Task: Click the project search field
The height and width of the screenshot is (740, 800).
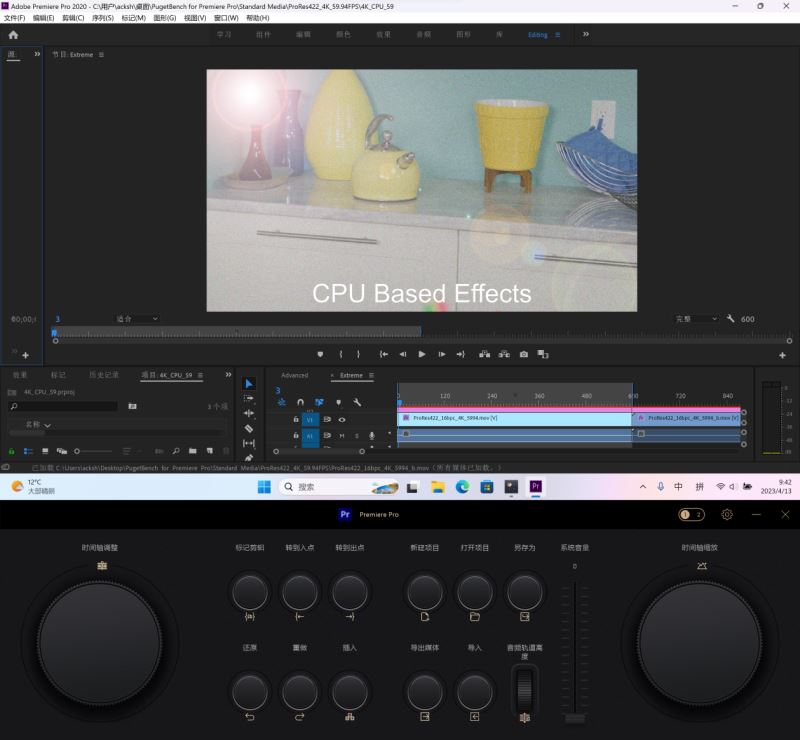Action: 64,406
